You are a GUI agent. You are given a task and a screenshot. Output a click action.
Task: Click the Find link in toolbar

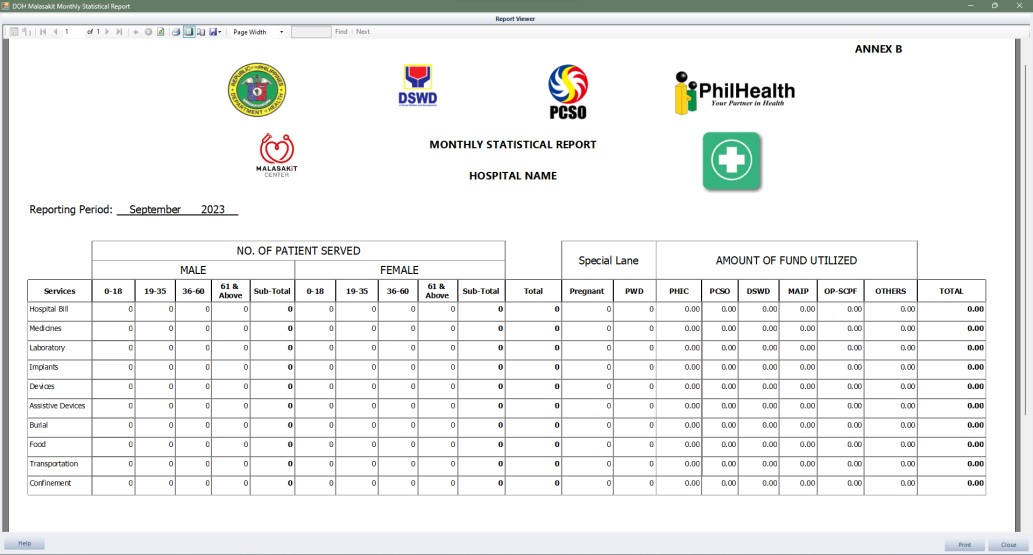click(x=341, y=32)
